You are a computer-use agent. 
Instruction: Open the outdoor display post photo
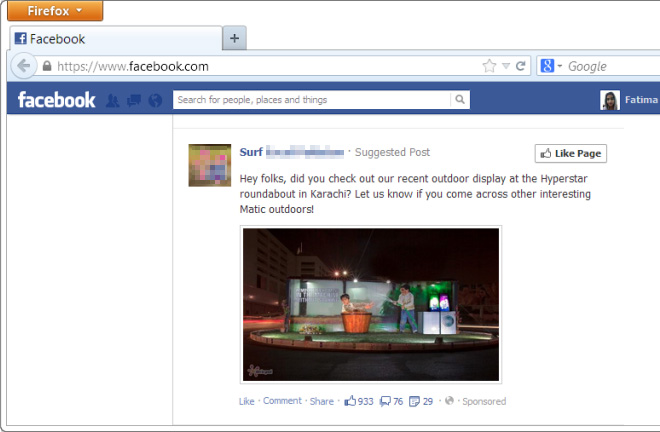(371, 304)
